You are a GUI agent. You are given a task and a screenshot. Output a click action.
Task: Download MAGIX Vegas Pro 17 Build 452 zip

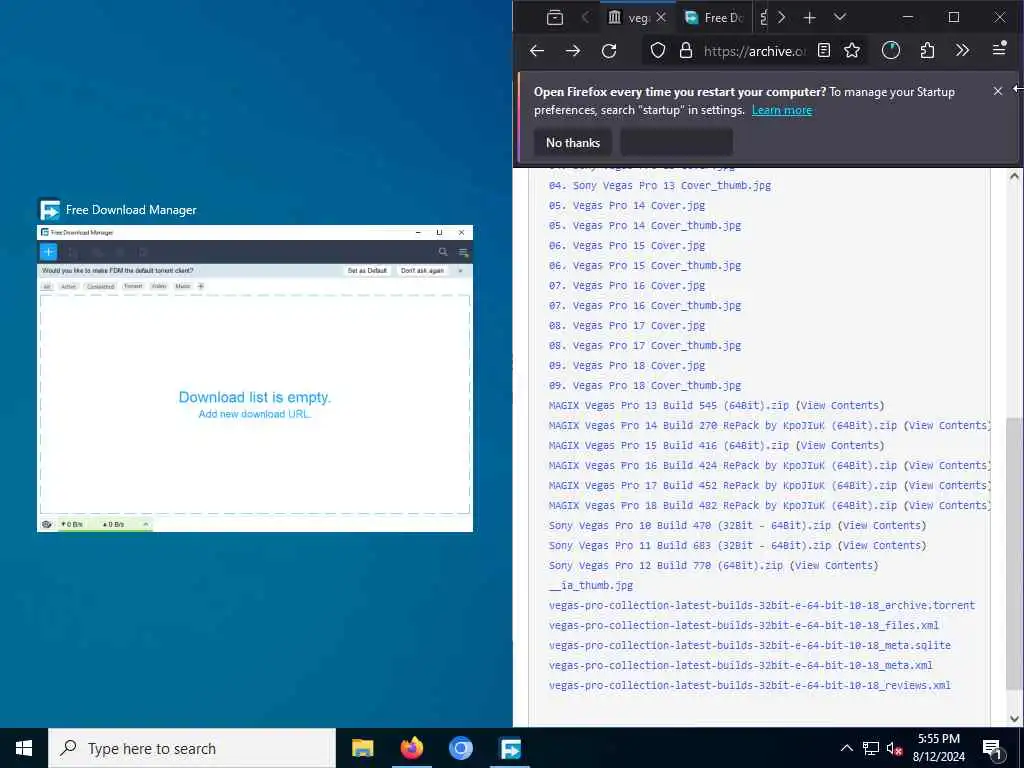pos(722,486)
